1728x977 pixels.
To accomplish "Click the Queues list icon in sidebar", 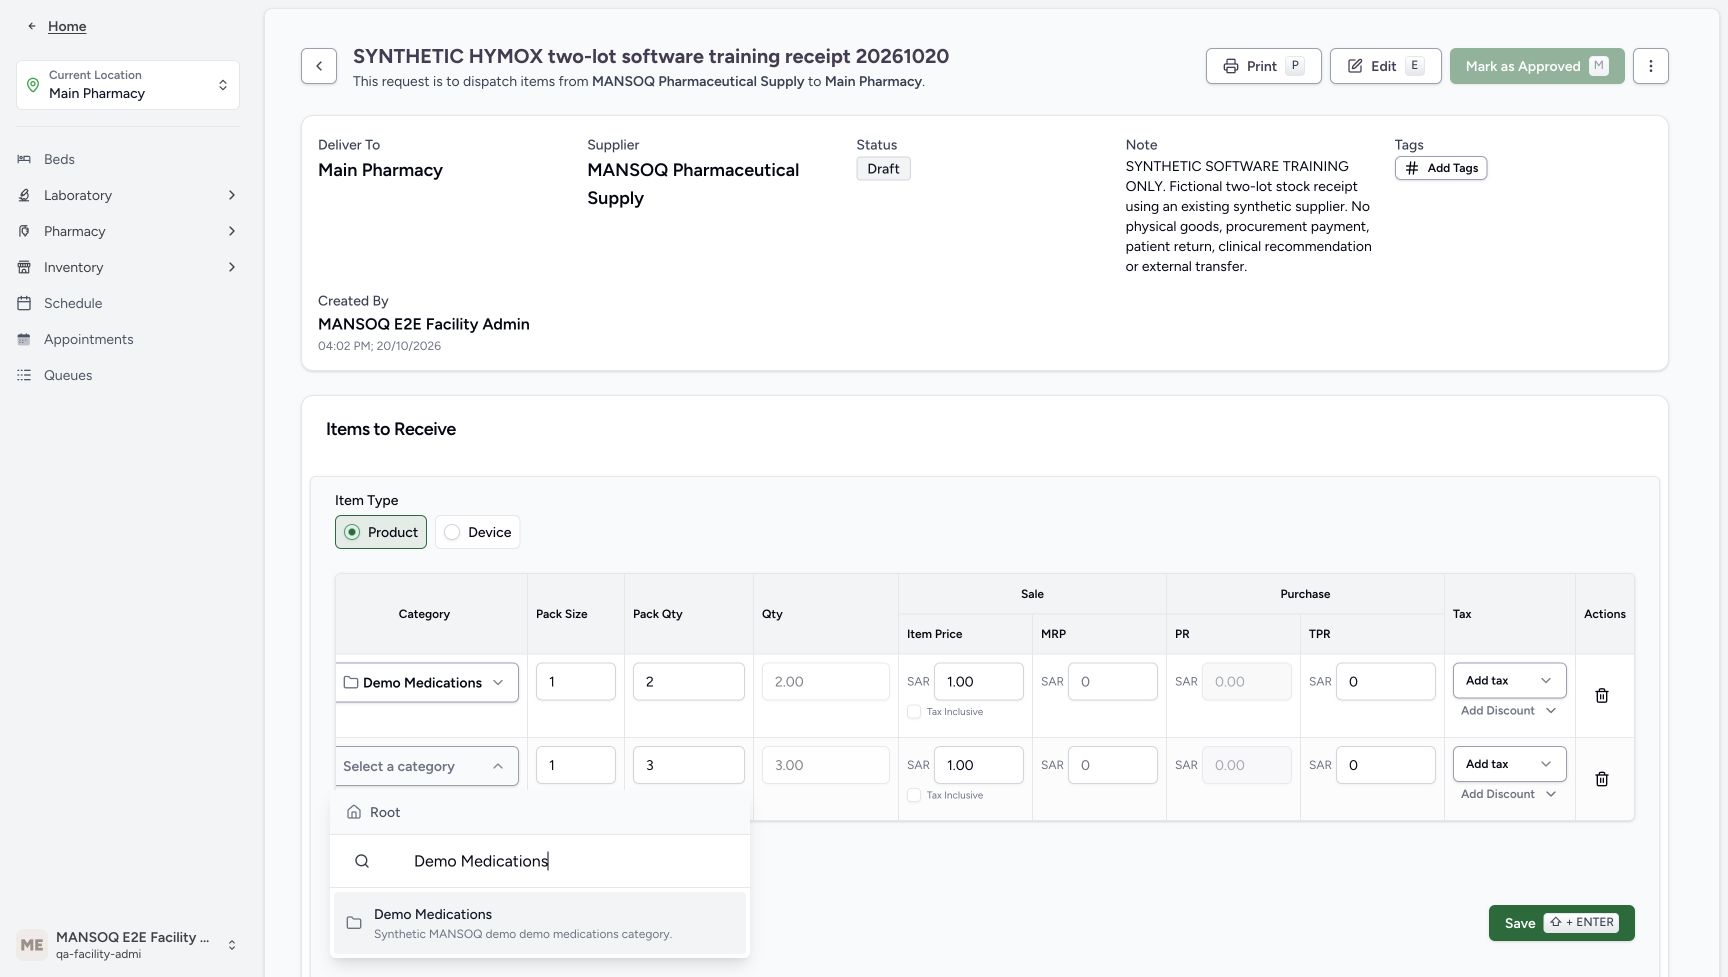I will (24, 375).
